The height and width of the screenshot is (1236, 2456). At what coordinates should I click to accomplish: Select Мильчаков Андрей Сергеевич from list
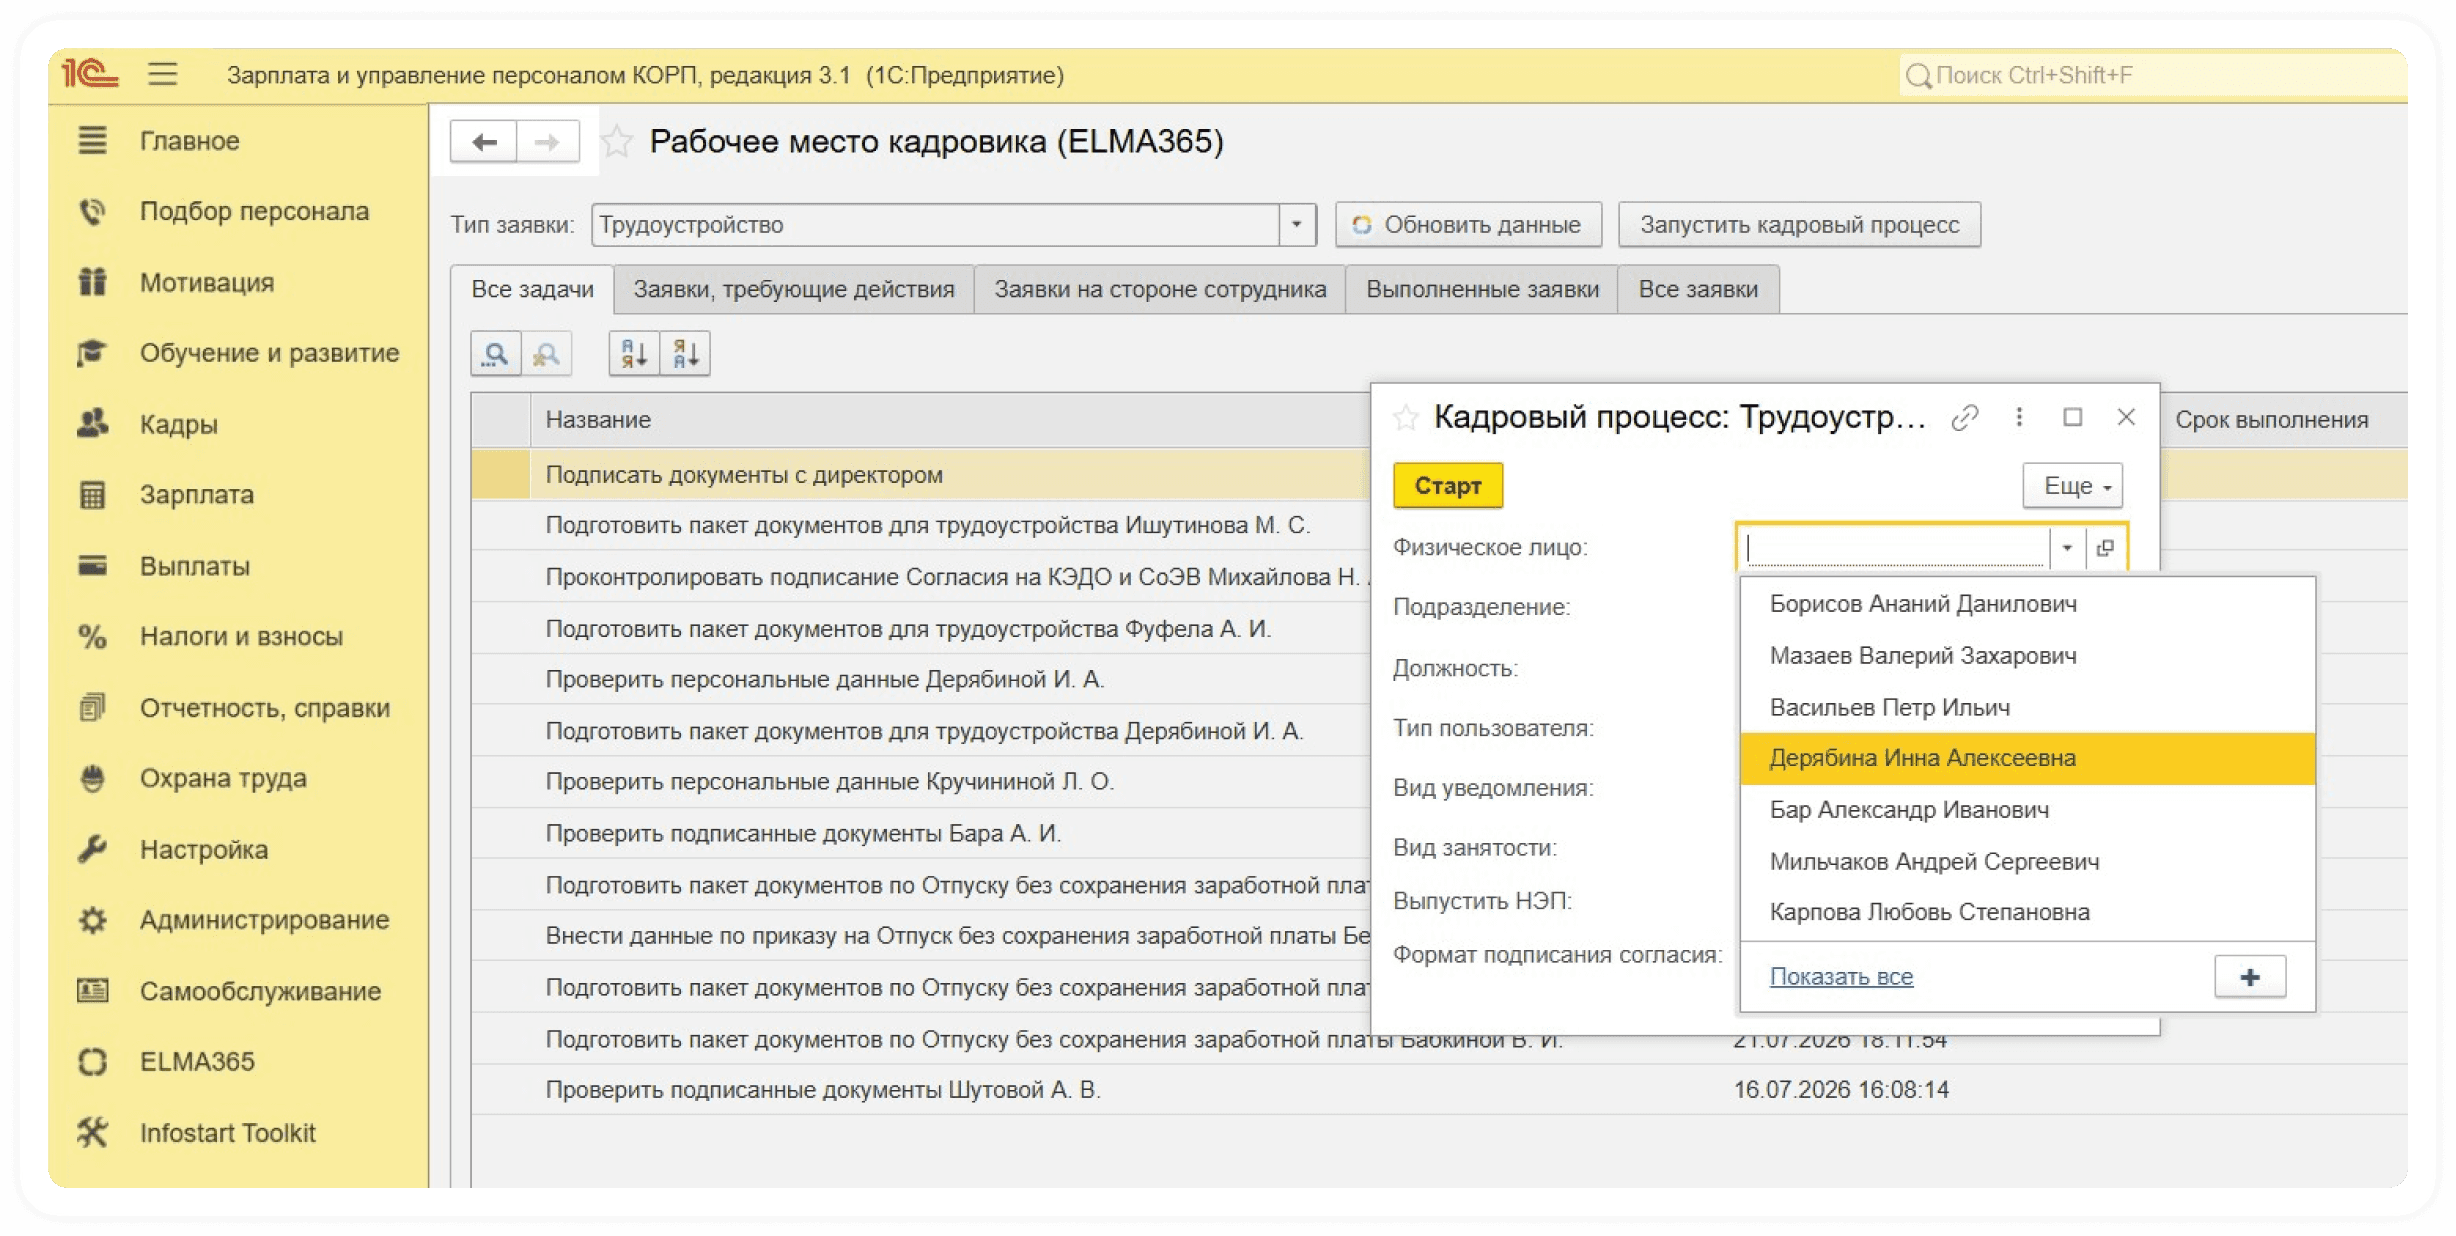tap(2027, 862)
